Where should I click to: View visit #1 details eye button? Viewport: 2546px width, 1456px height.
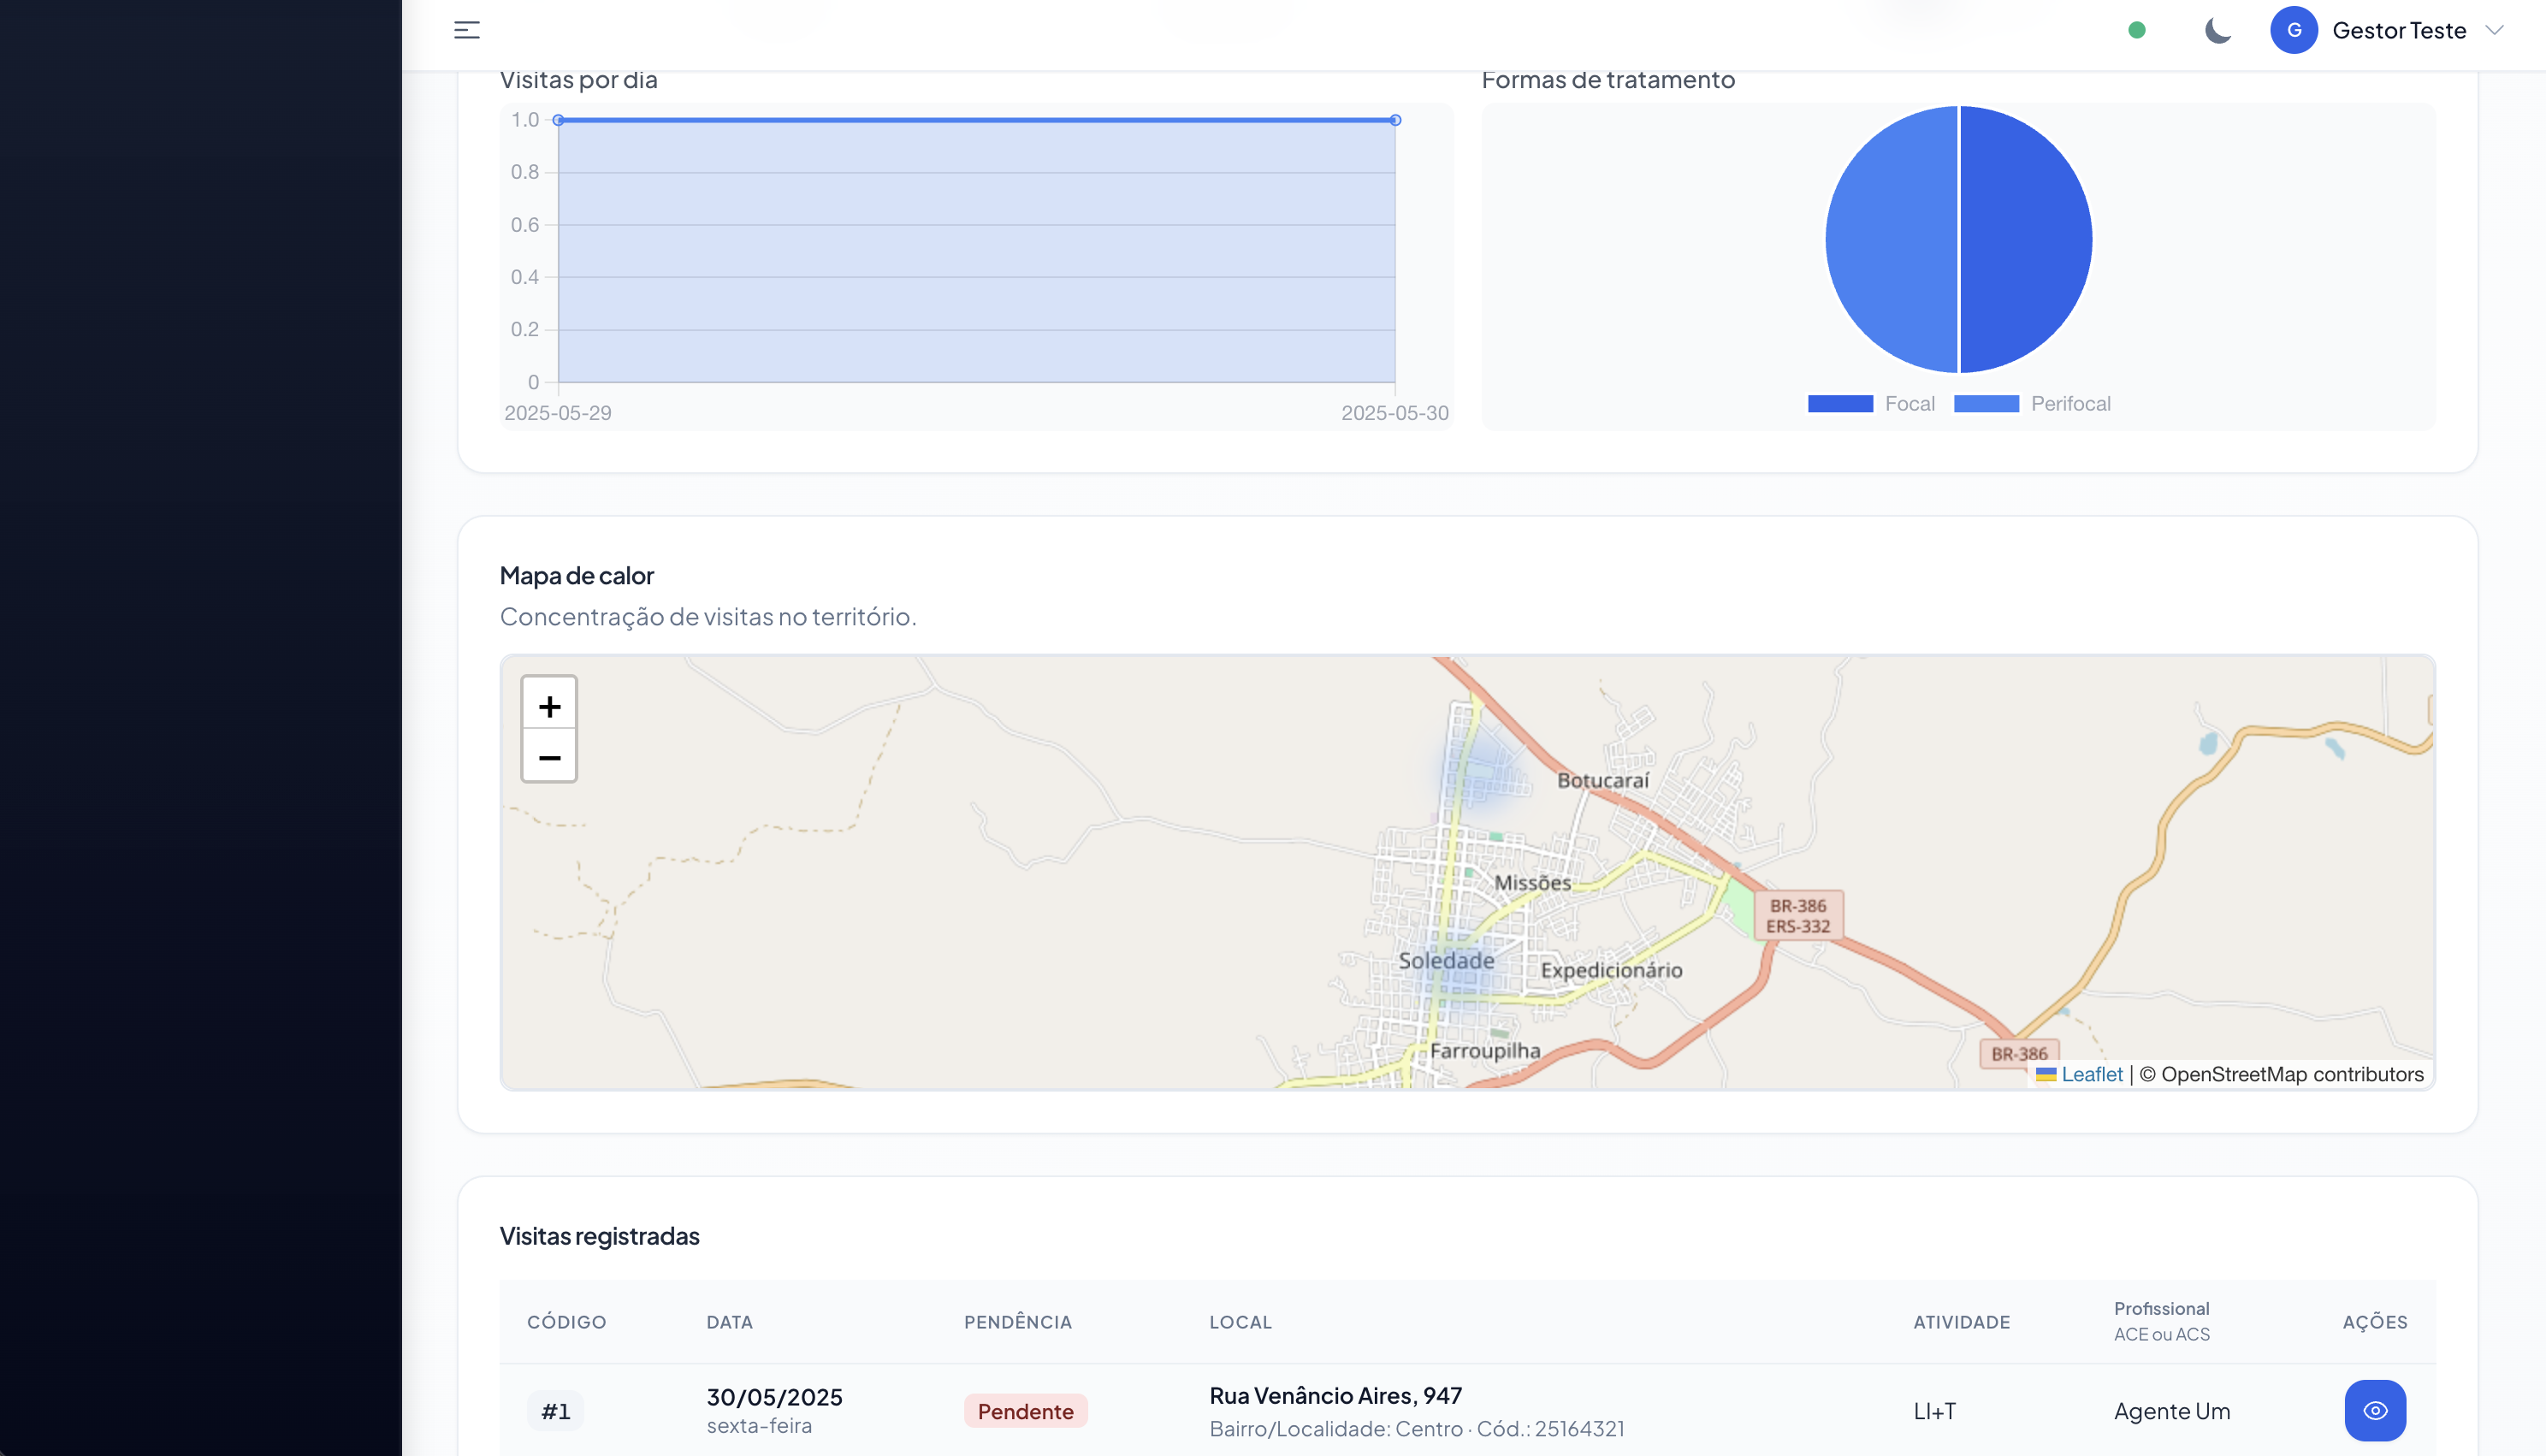point(2374,1410)
